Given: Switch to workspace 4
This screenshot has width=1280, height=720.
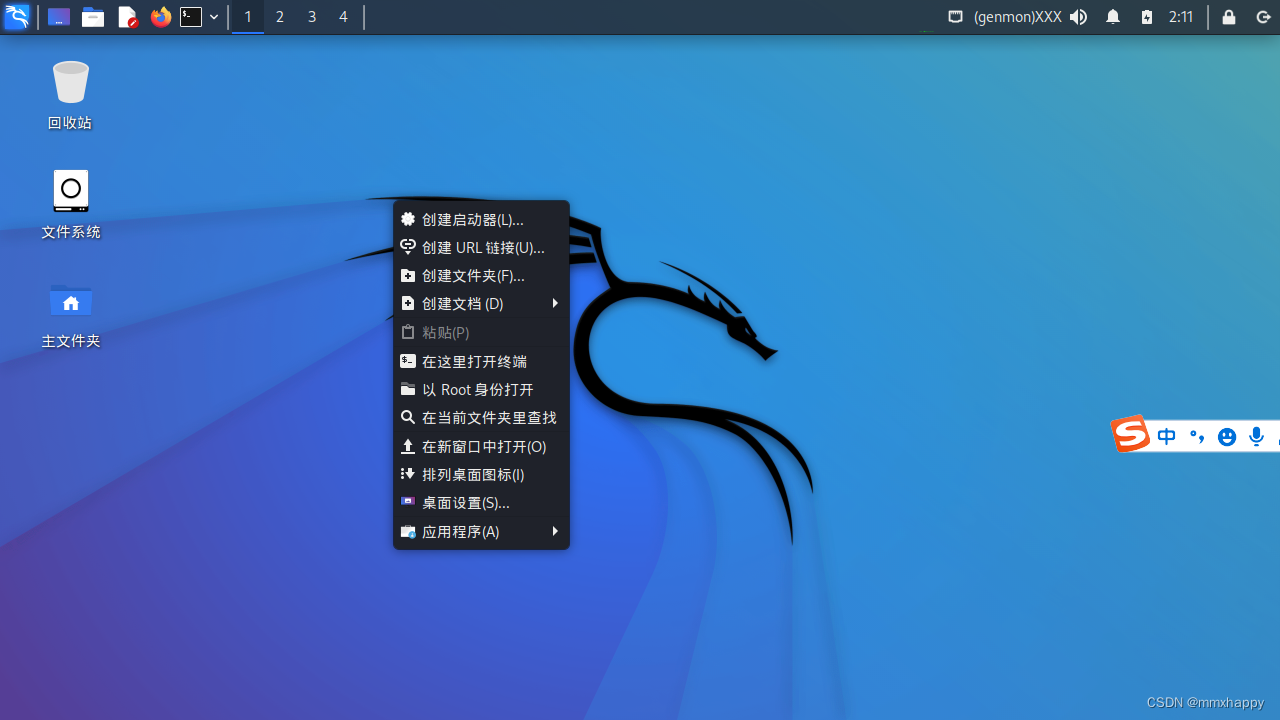Looking at the screenshot, I should click(x=343, y=17).
